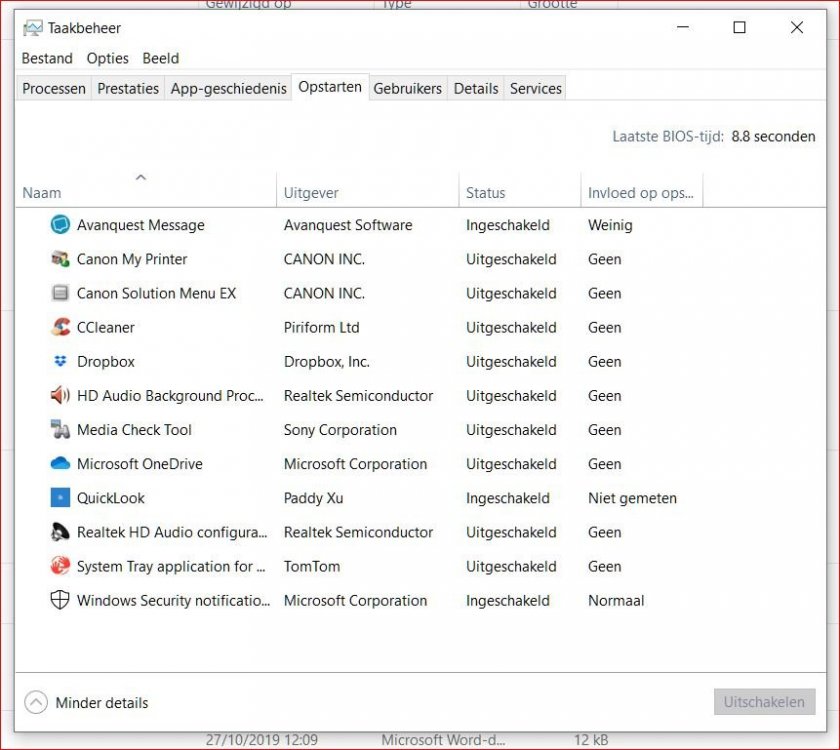840x750 pixels.
Task: Select the QuickLook app icon
Action: click(60, 498)
